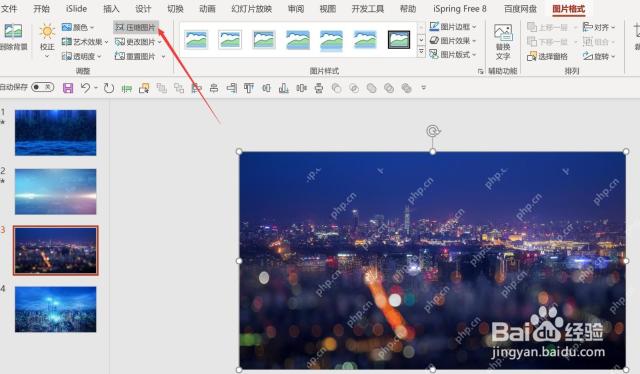640x374 pixels.
Task: Click selection pane icon in quick access toolbar
Action: (144, 88)
